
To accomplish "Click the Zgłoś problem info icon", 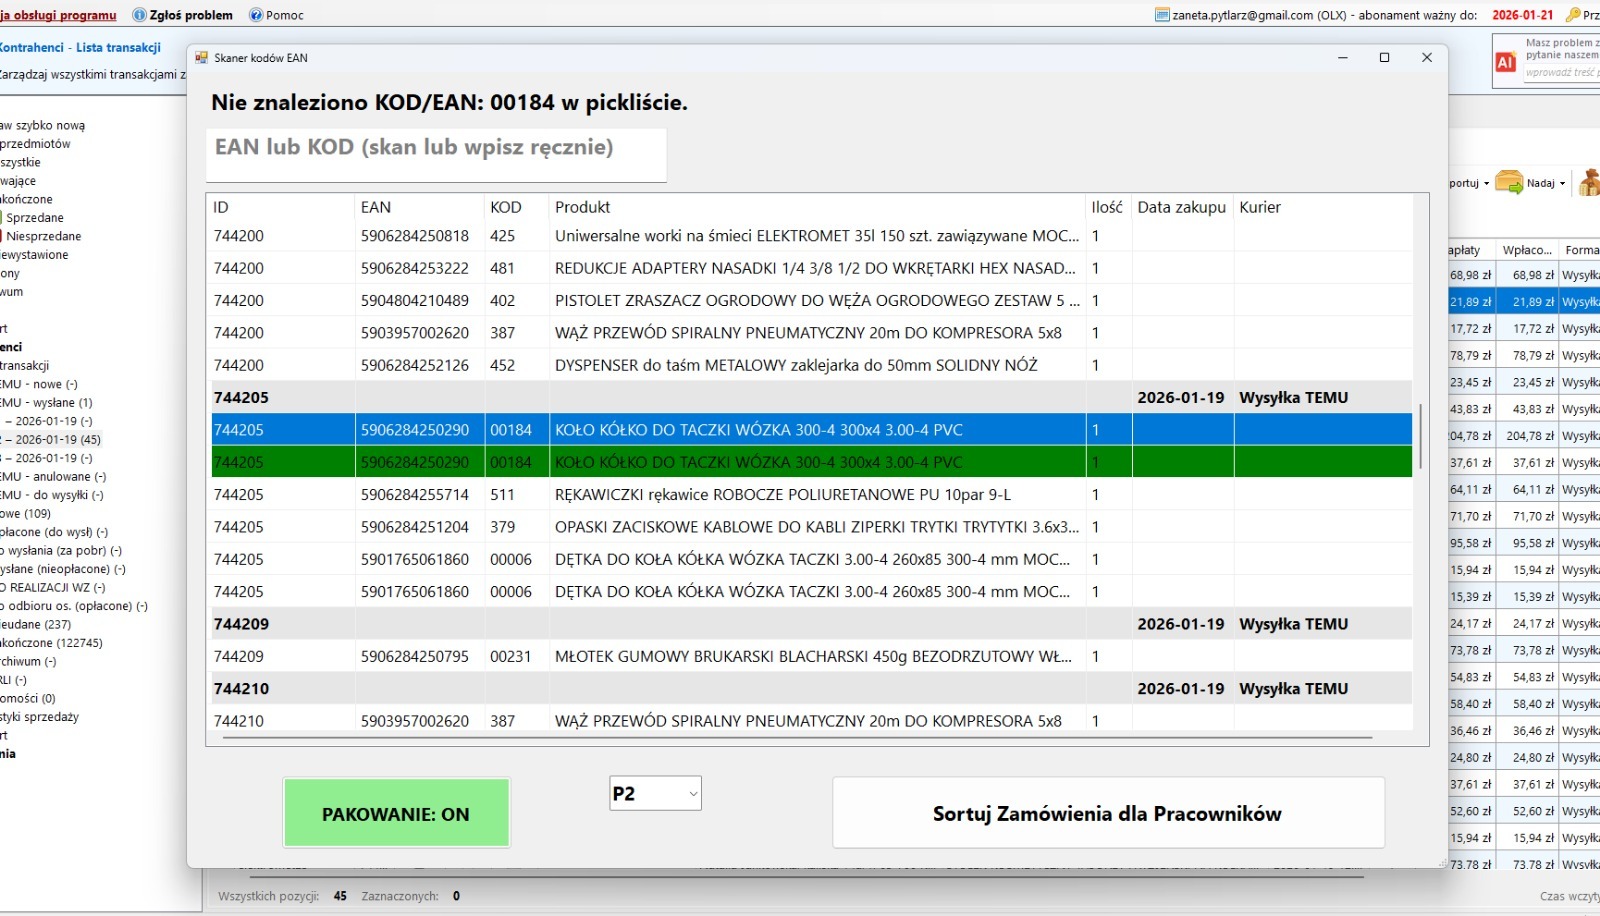I will click(x=139, y=15).
